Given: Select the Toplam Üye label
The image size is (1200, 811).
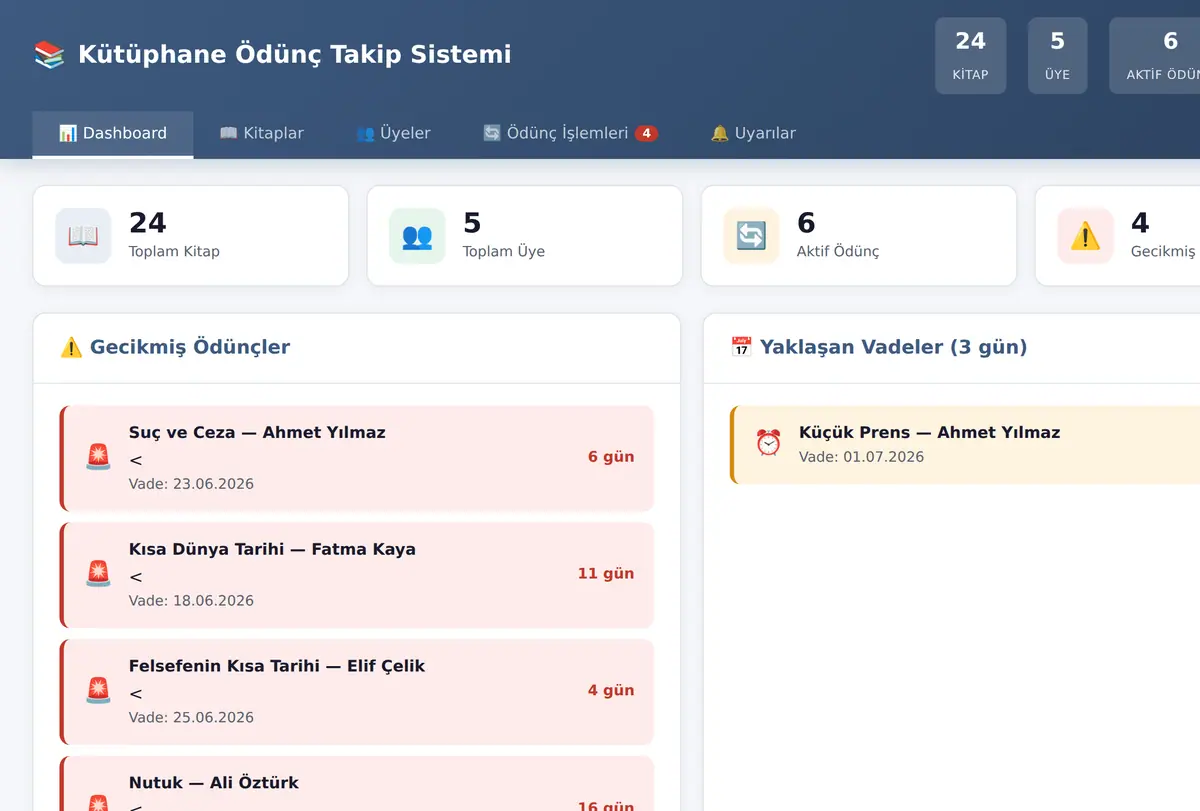Looking at the screenshot, I should tap(504, 252).
